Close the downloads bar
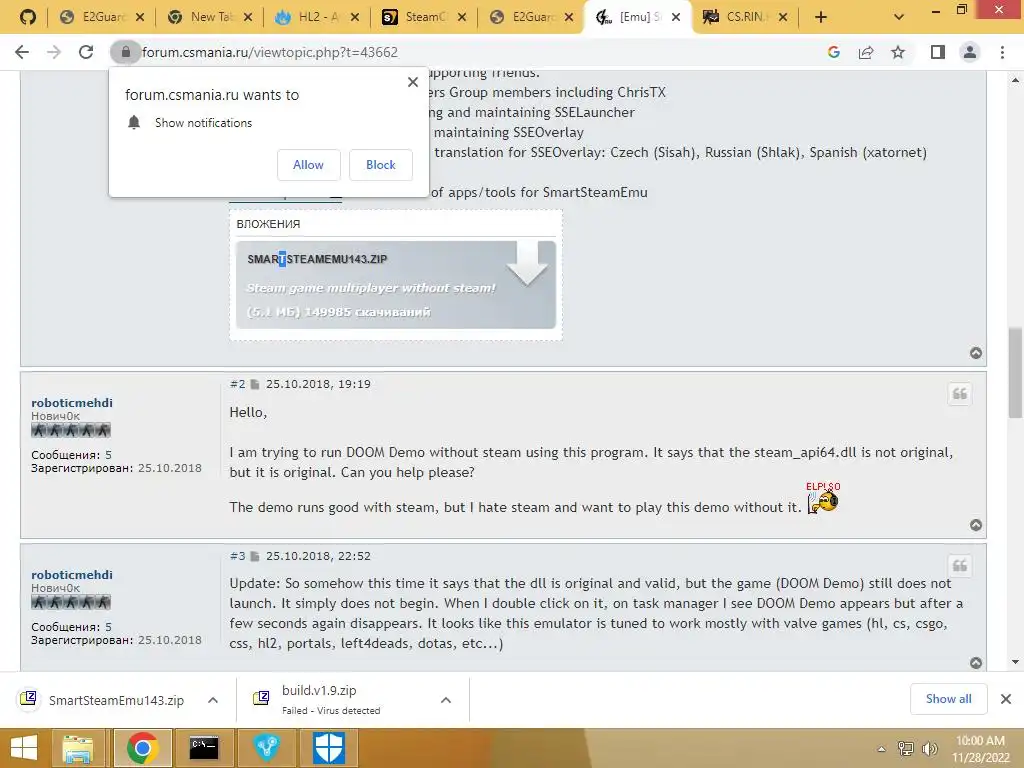The height and width of the screenshot is (768, 1024). [x=1006, y=699]
